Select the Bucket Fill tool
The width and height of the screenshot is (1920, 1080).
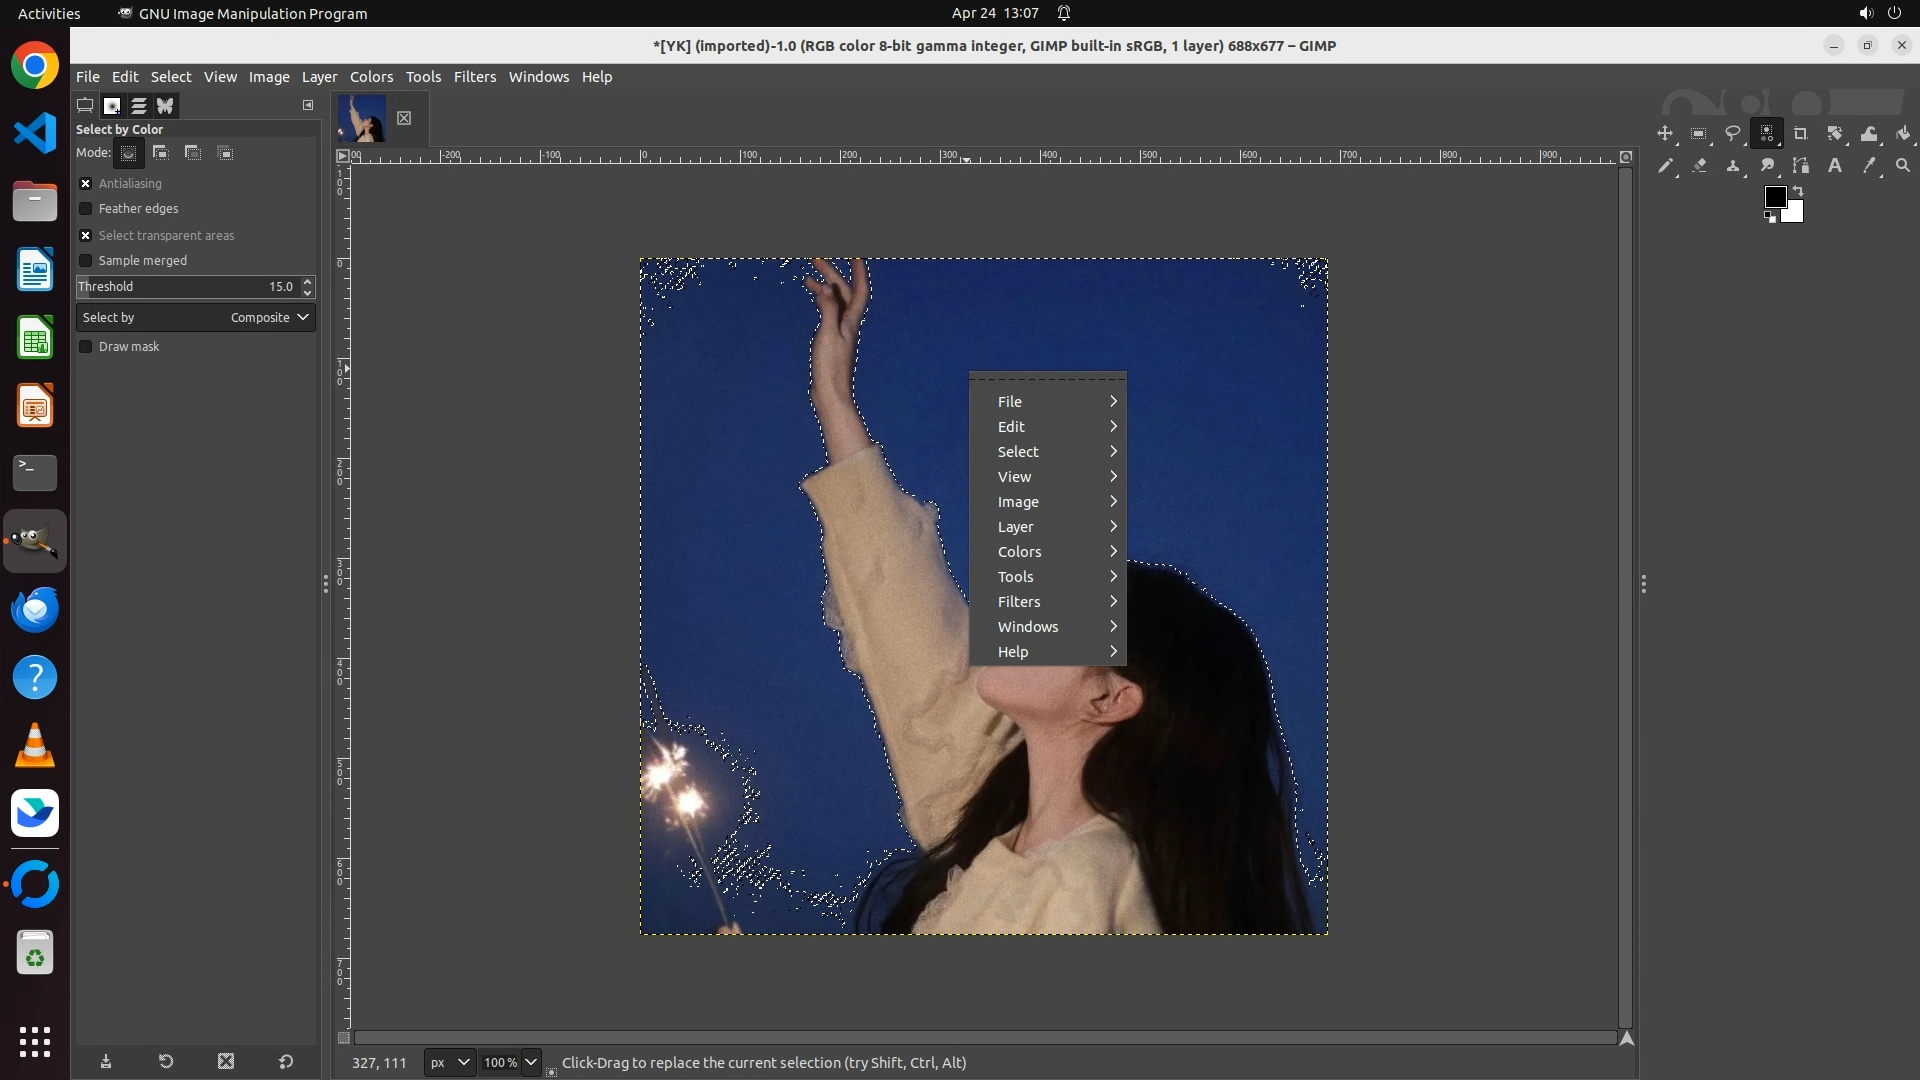tap(1903, 133)
